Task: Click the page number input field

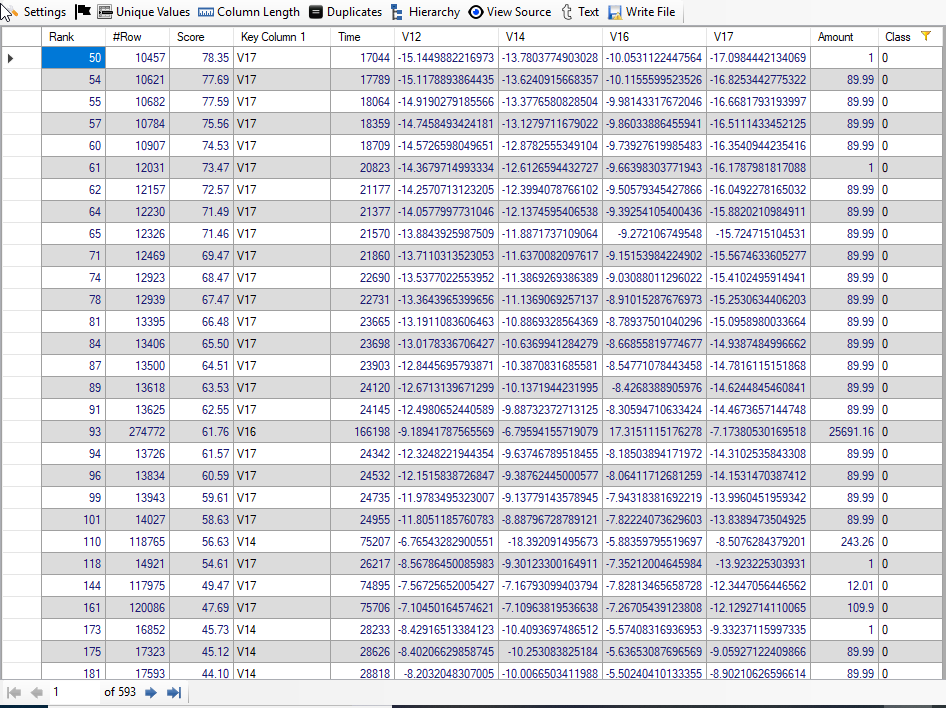Action: (73, 692)
